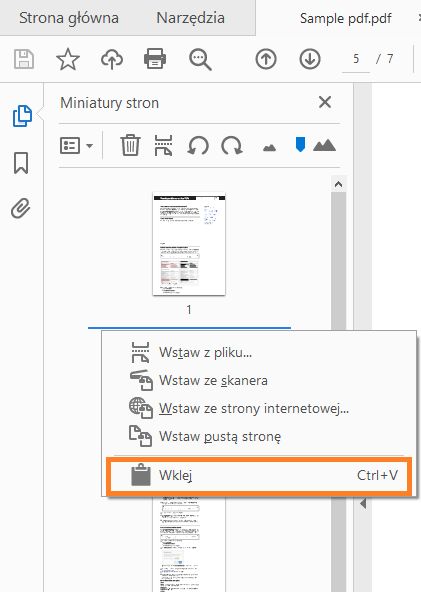Click insert pages icon in thumbnail toolbar

(163, 145)
